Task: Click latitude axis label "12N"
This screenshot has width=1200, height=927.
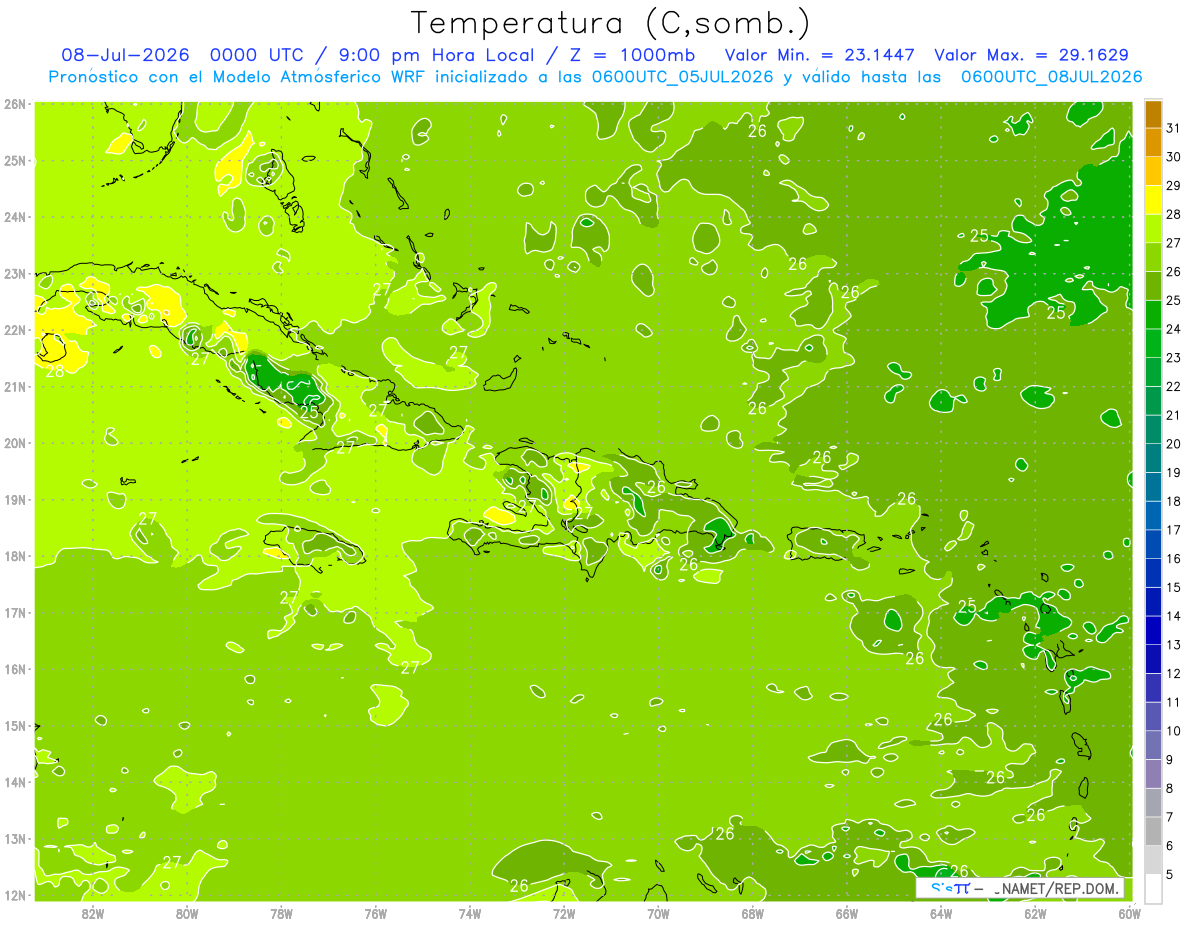Action: pos(15,895)
